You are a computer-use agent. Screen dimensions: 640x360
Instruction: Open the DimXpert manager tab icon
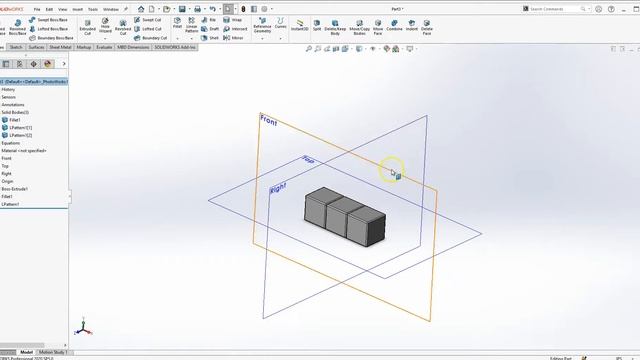click(33, 64)
